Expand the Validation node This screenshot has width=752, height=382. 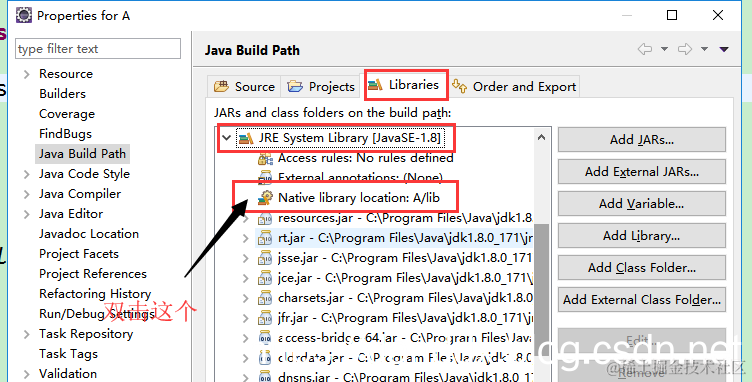pos(27,374)
